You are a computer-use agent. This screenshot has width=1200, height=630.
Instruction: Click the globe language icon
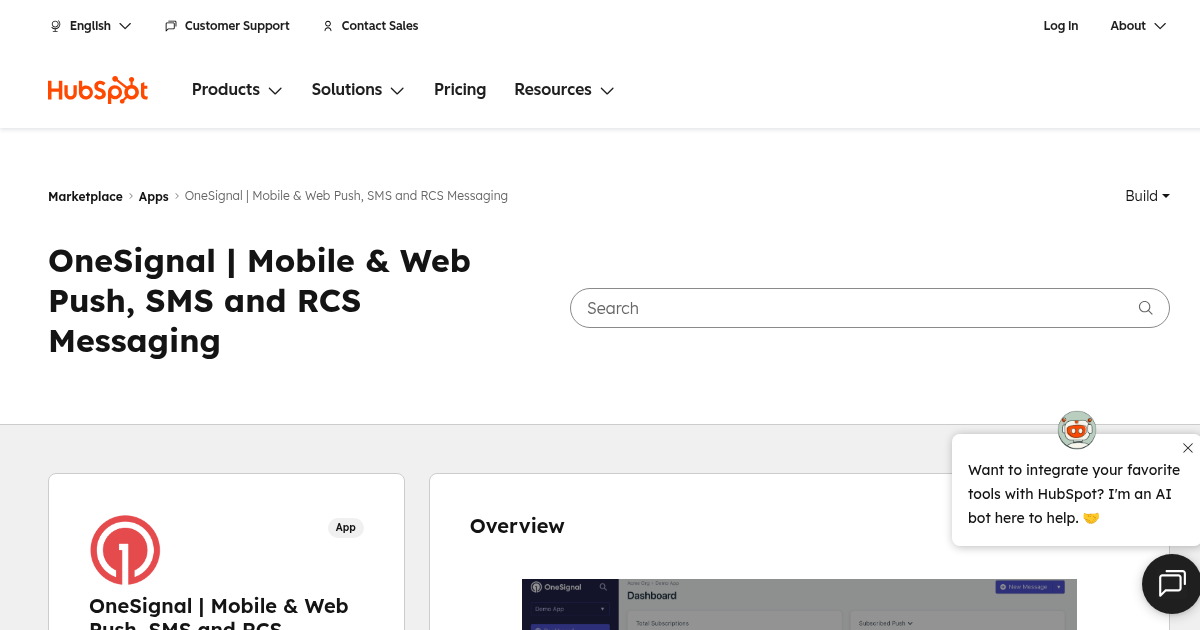56,26
